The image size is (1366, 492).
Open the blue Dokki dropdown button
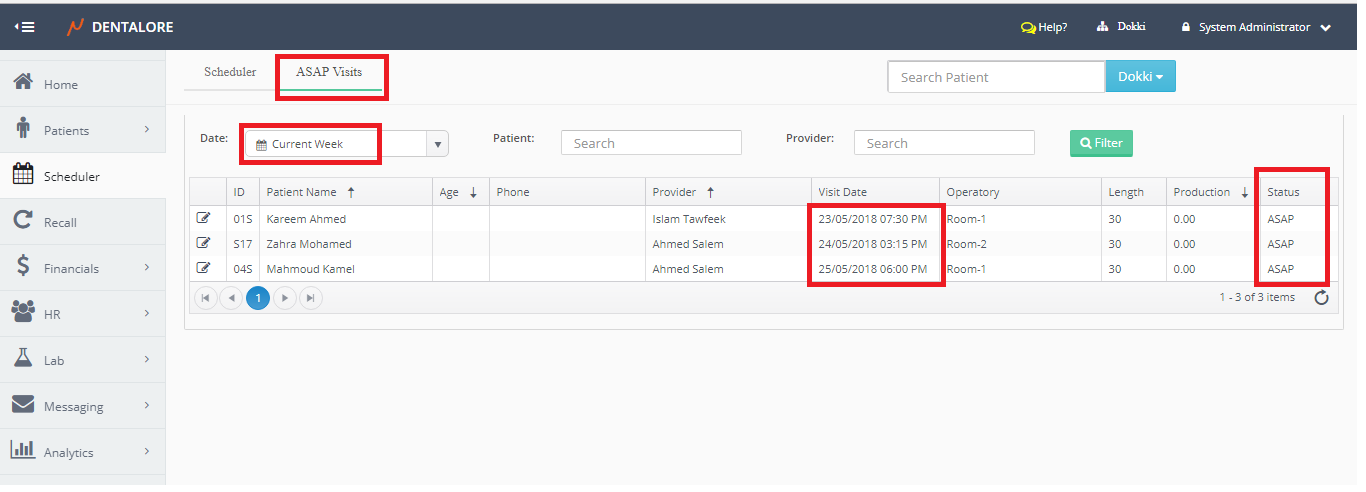click(1139, 77)
